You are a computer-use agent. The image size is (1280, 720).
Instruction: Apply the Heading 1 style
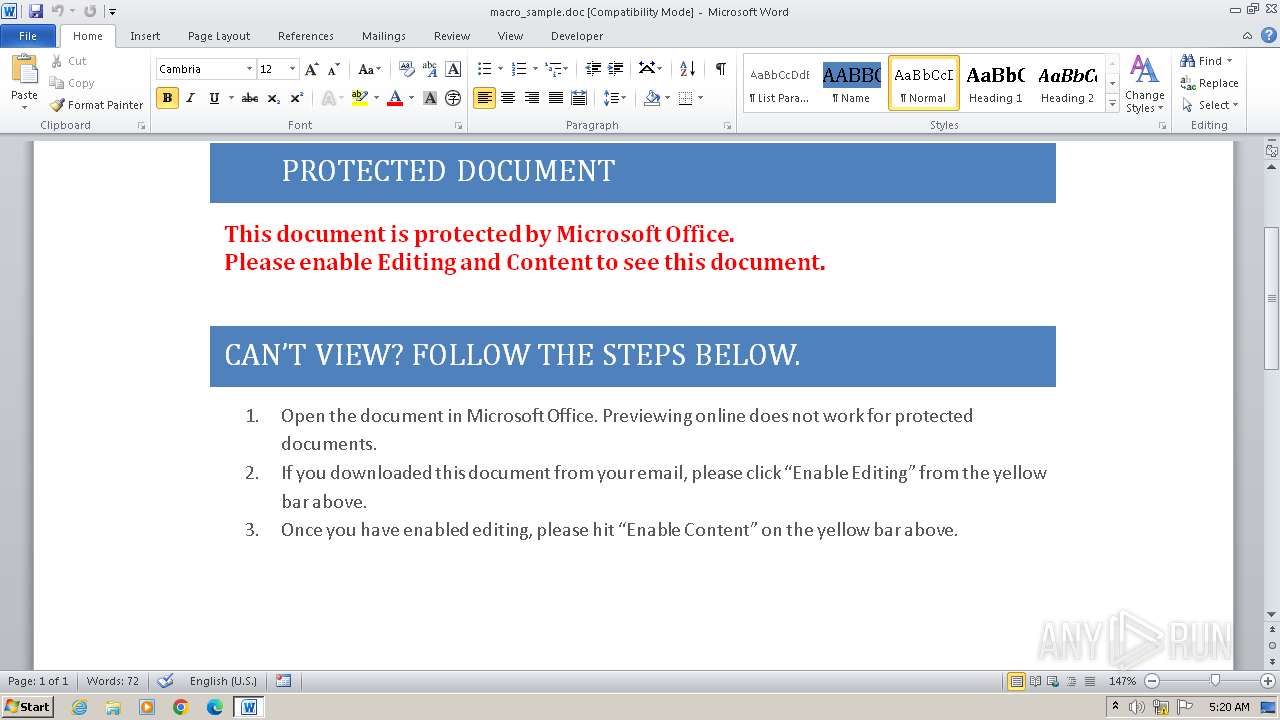pos(995,82)
